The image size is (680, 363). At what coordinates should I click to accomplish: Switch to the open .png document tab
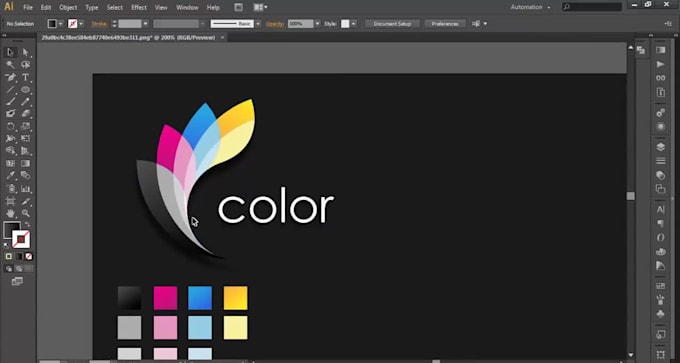click(x=128, y=38)
